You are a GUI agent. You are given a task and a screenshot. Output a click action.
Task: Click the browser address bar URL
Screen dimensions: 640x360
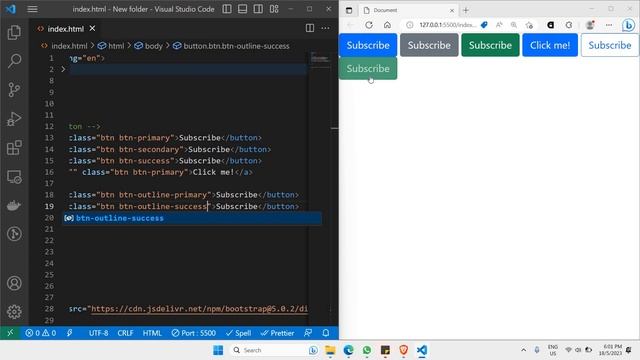point(447,25)
